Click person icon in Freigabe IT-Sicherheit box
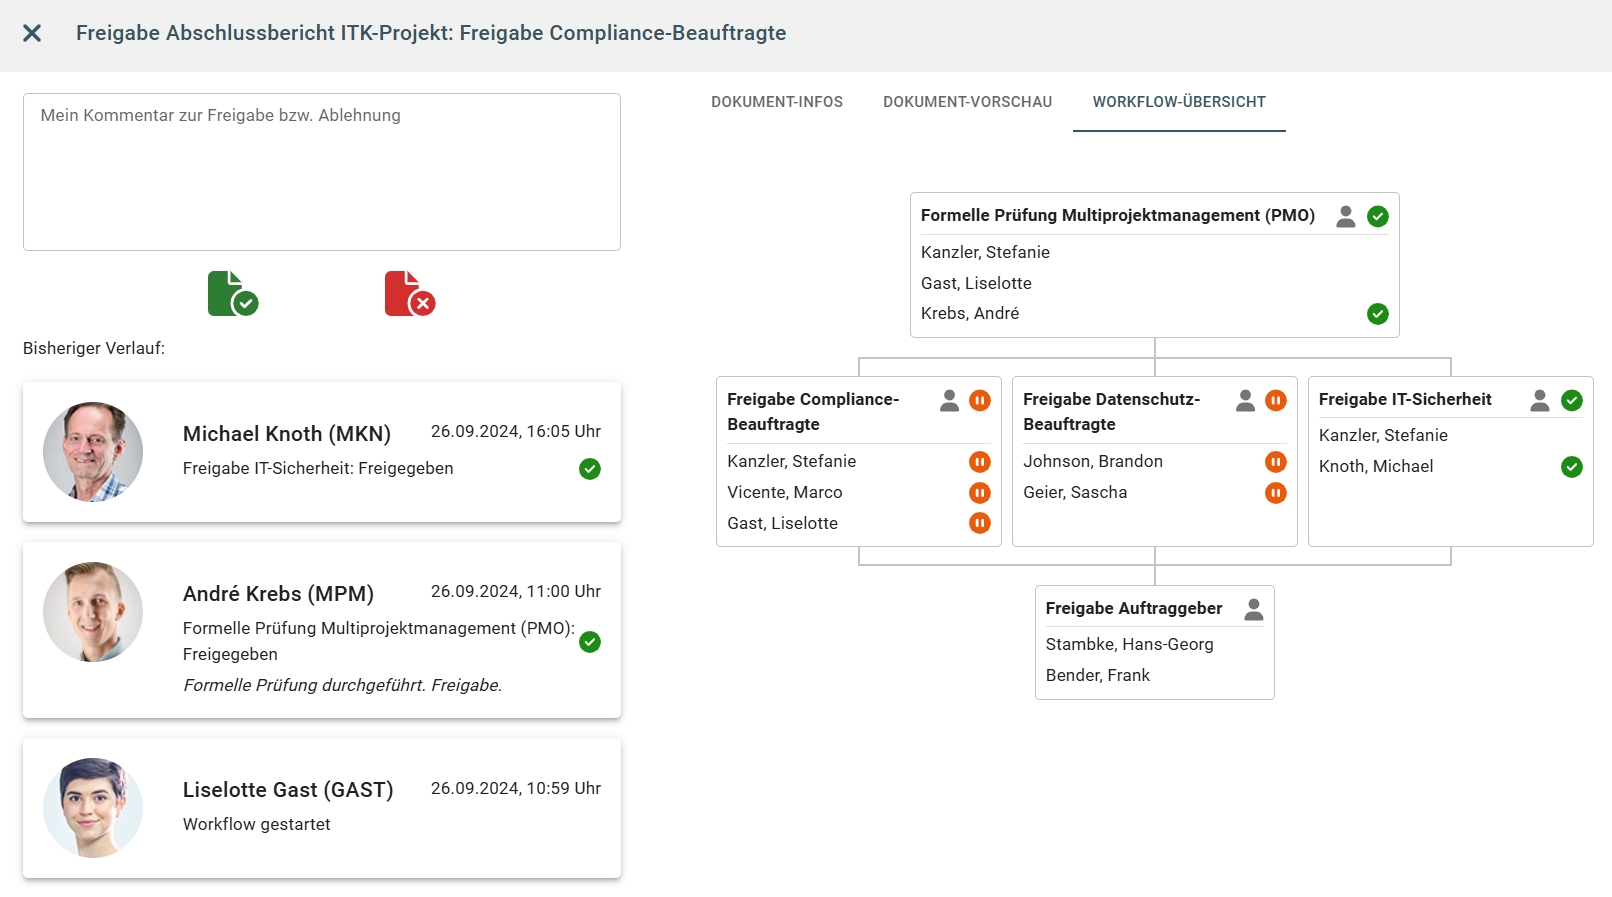 point(1539,401)
